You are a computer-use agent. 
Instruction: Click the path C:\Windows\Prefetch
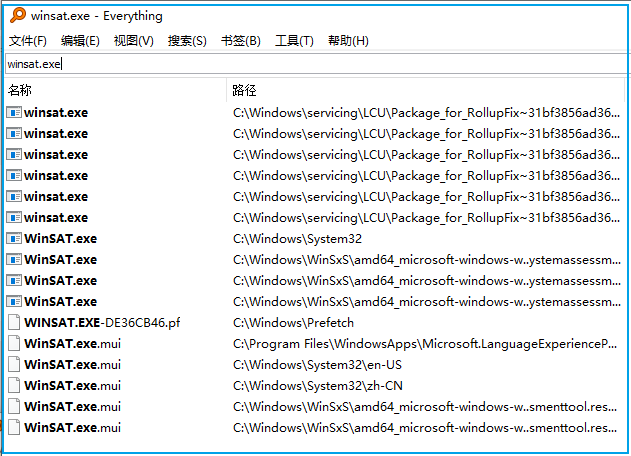pyautogui.click(x=293, y=323)
